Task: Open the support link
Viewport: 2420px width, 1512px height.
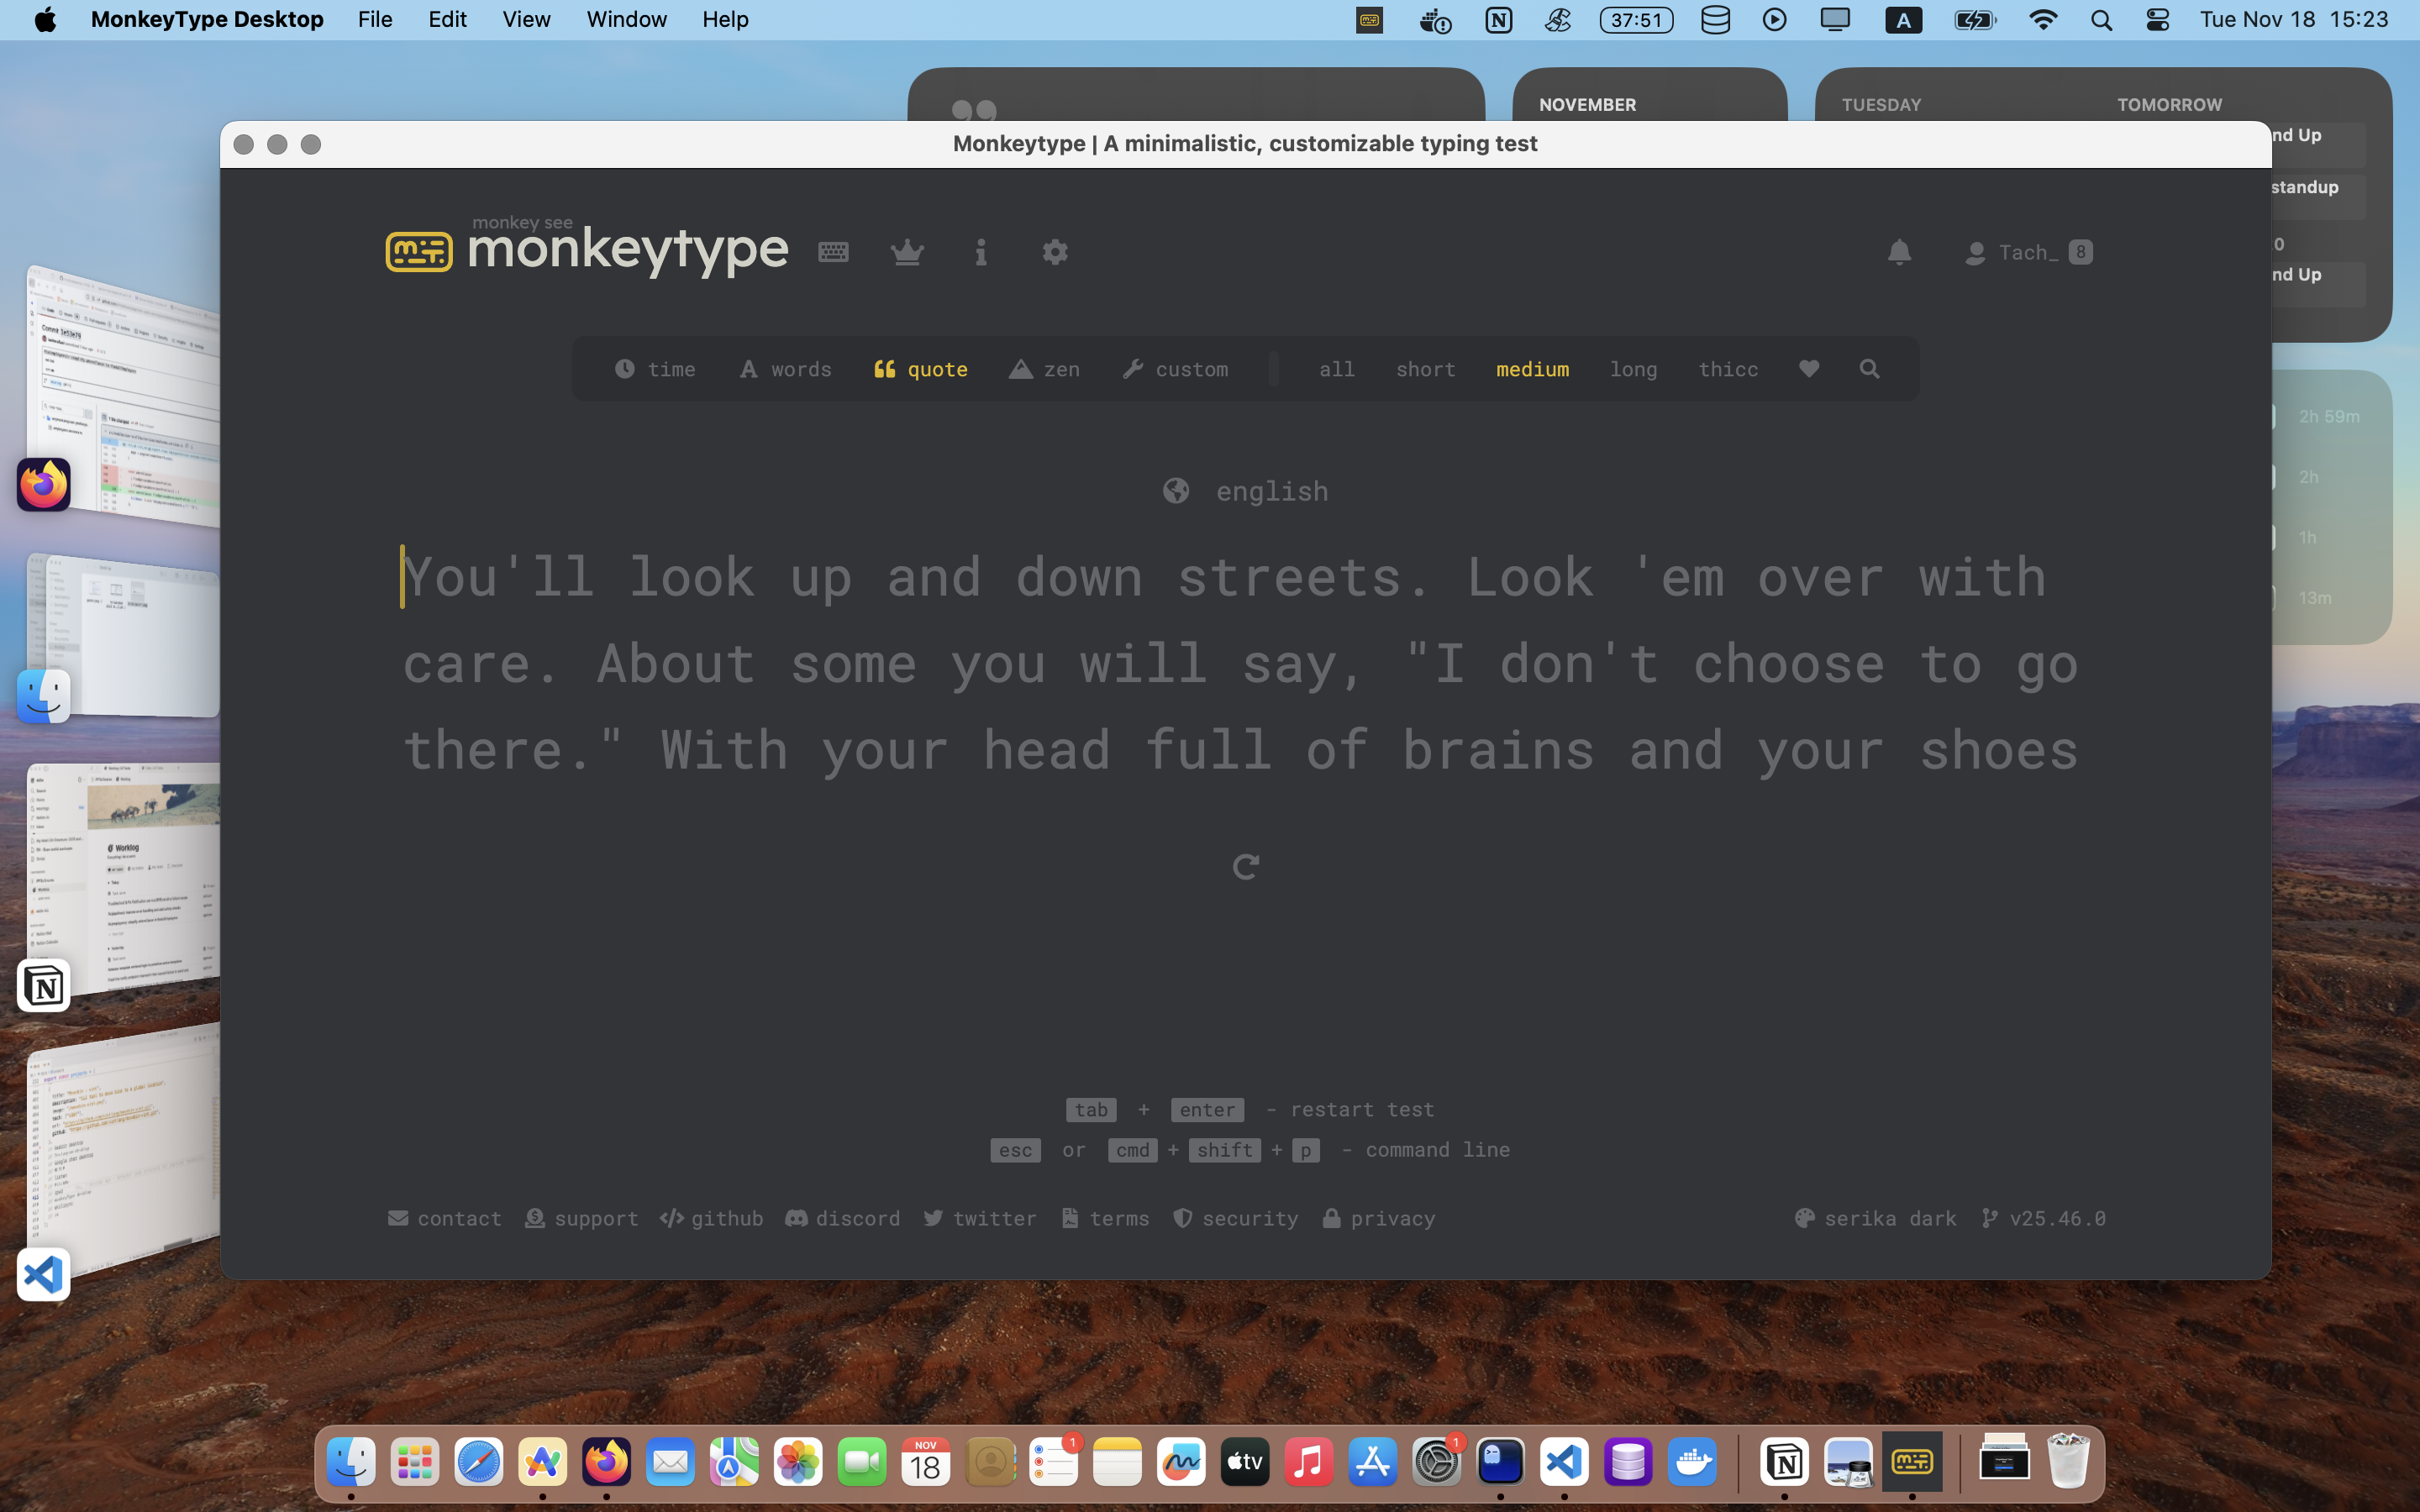Action: coord(581,1218)
